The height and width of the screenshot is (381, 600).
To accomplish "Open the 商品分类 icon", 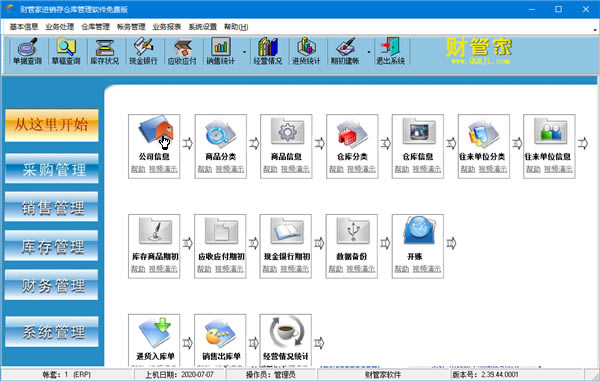I will pyautogui.click(x=221, y=132).
